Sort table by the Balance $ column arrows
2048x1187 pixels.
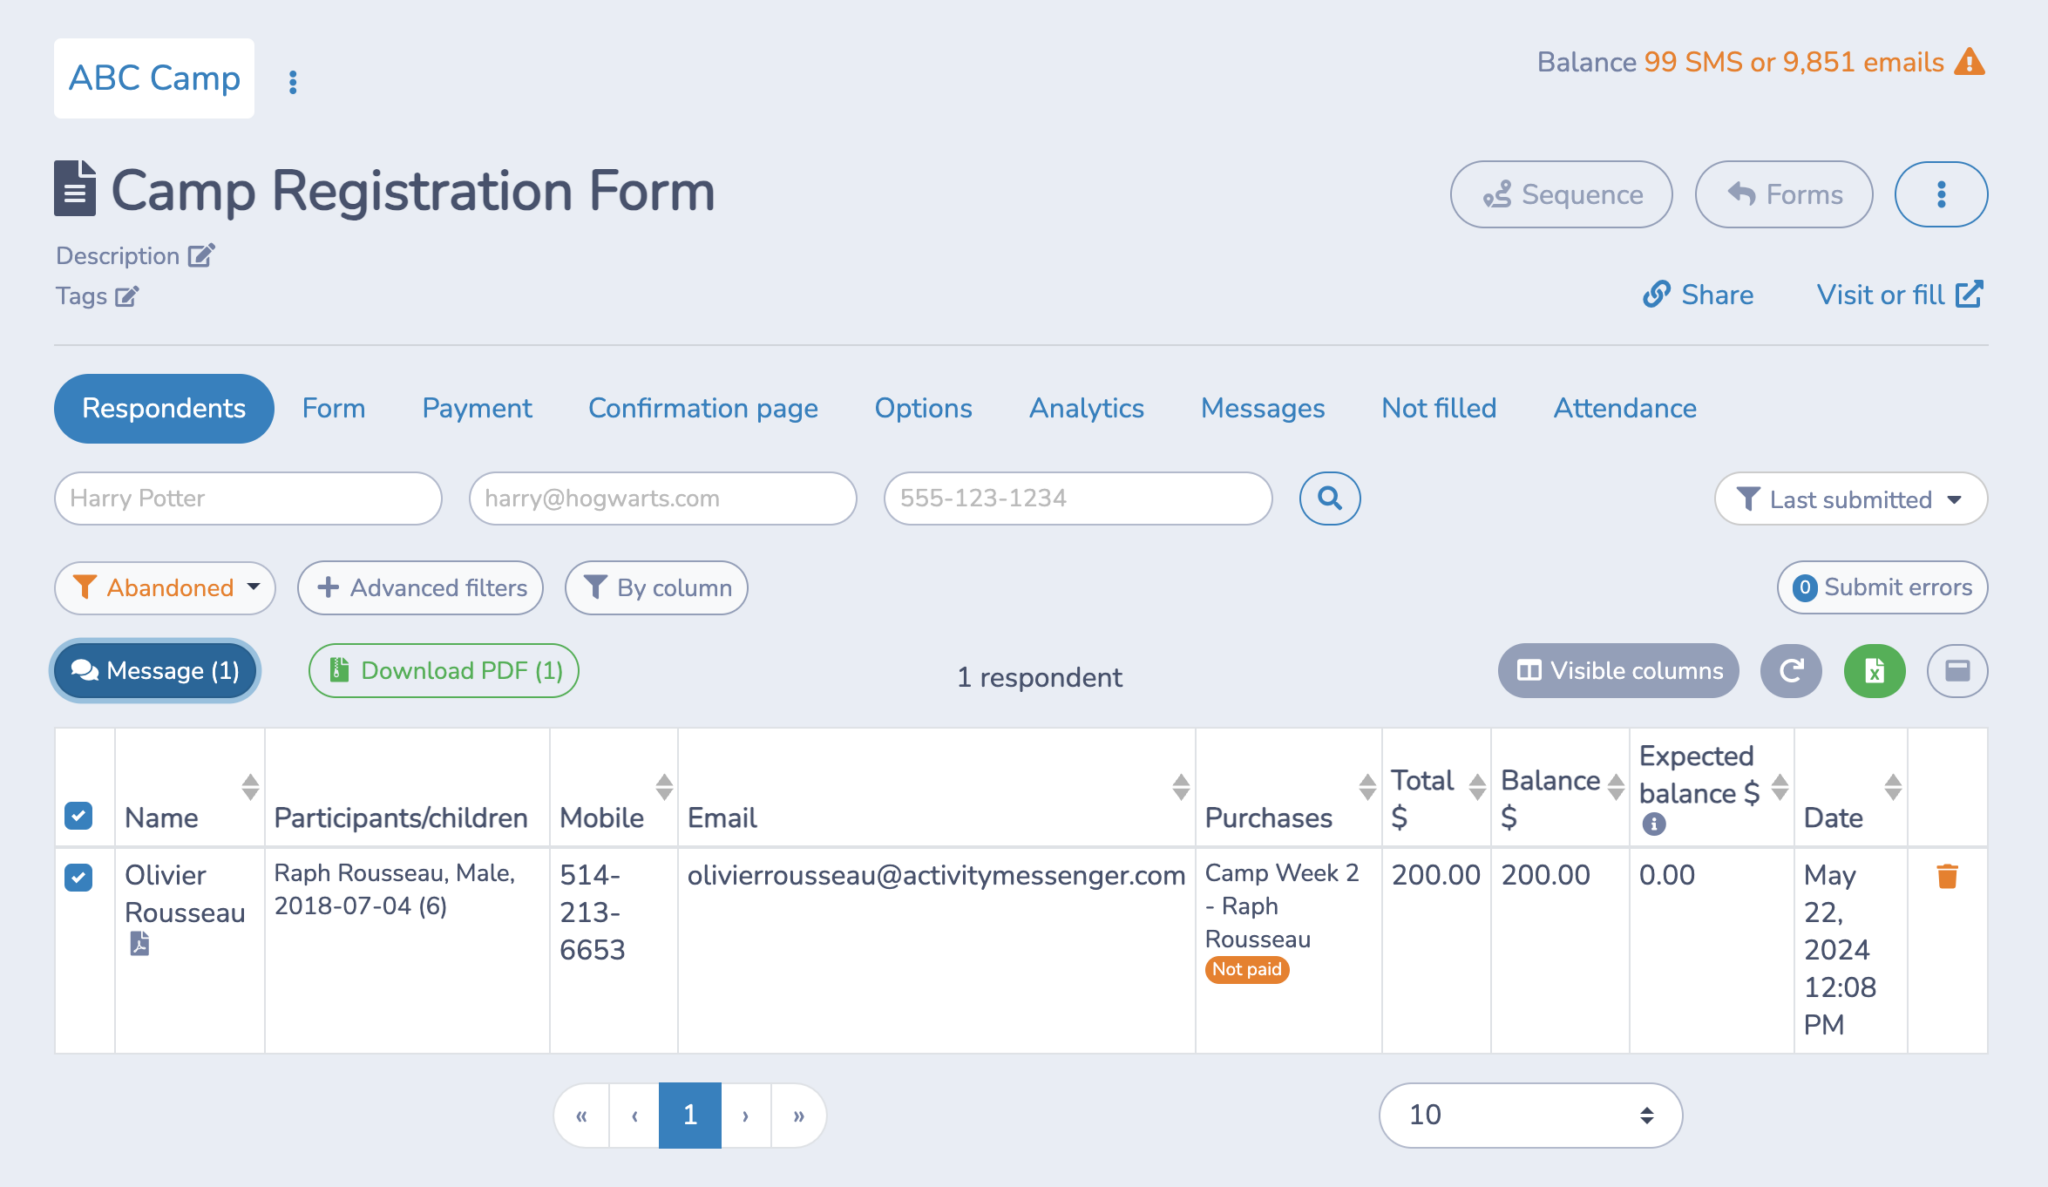1616,787
